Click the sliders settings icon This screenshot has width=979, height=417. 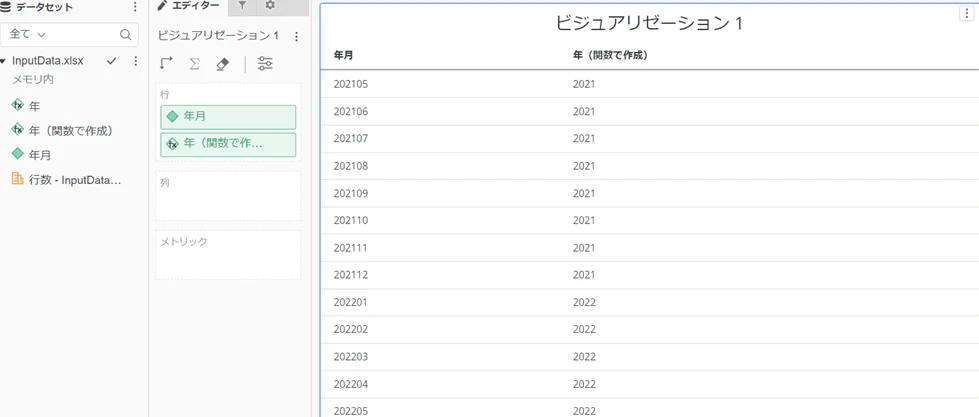click(265, 64)
